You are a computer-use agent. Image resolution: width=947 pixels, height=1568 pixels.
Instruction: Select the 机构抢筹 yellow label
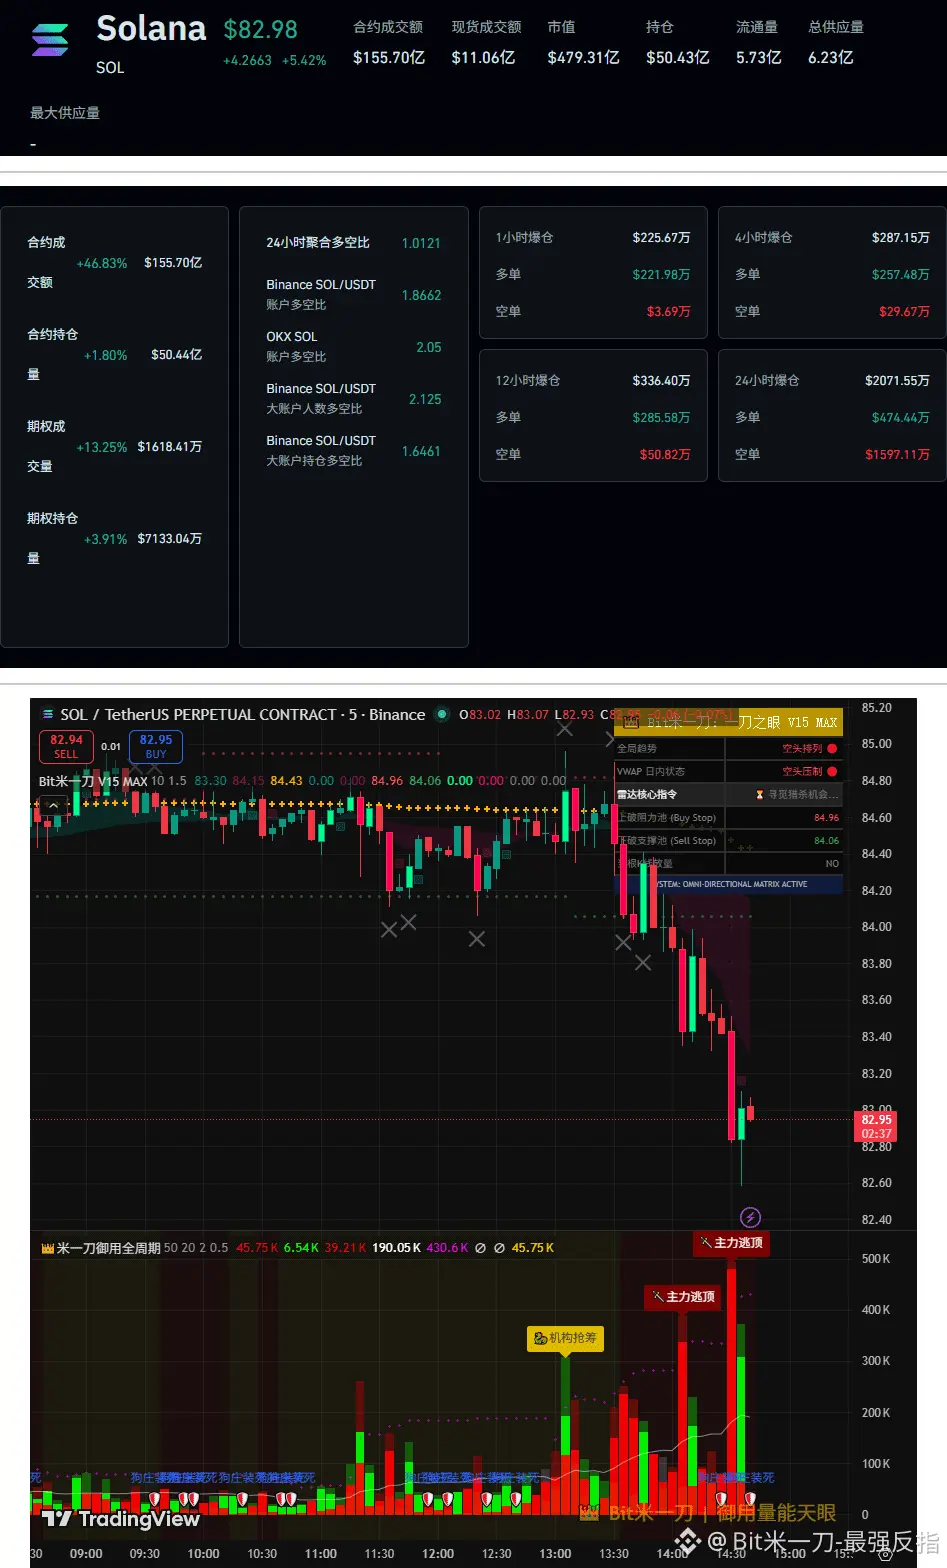pos(565,1338)
